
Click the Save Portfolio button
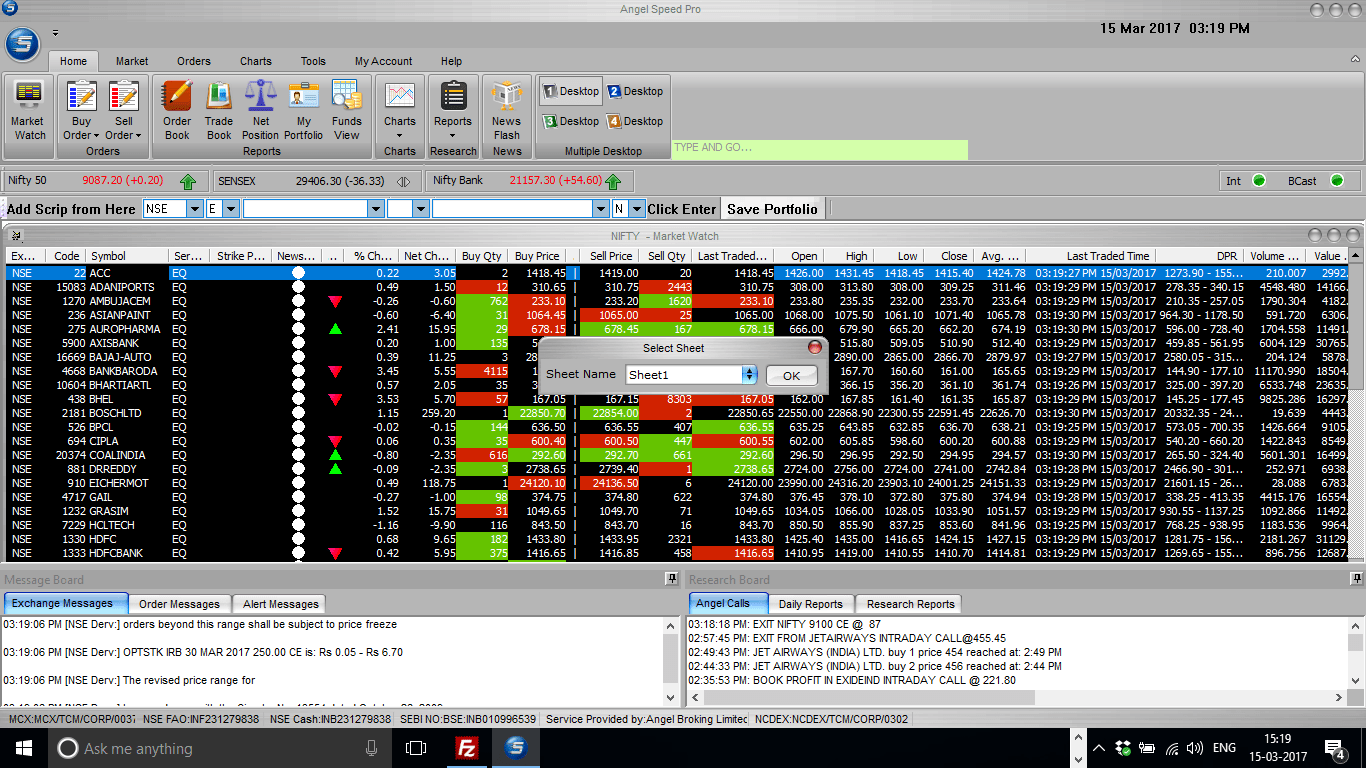click(x=772, y=209)
